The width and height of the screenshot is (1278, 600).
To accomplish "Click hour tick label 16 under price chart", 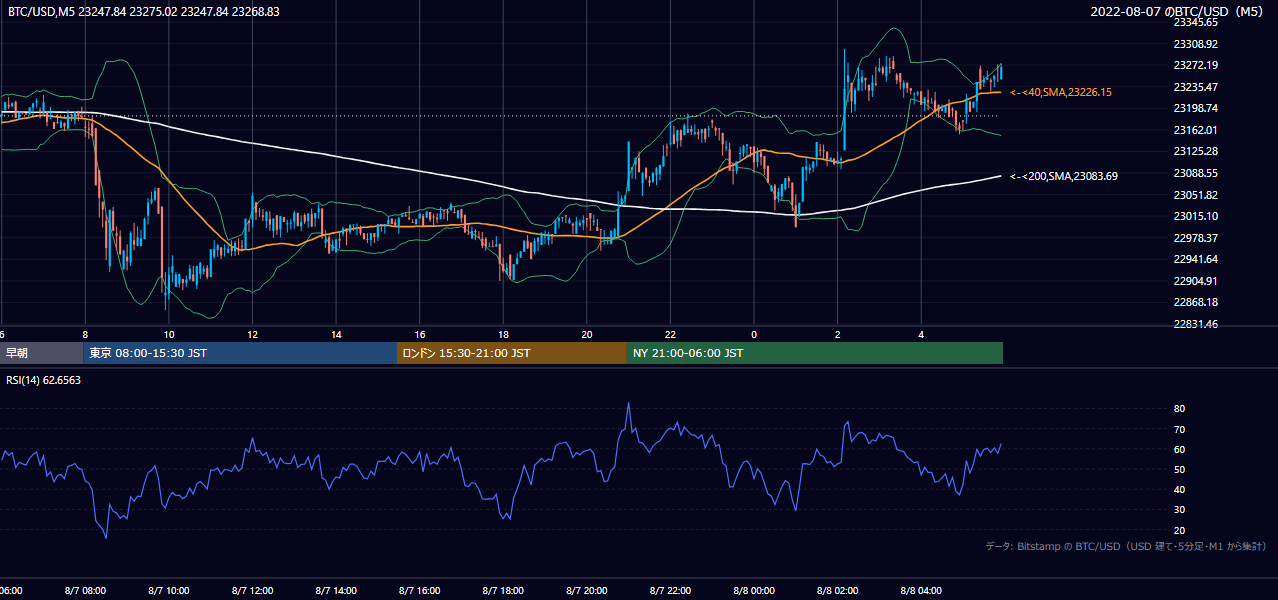I will (420, 334).
